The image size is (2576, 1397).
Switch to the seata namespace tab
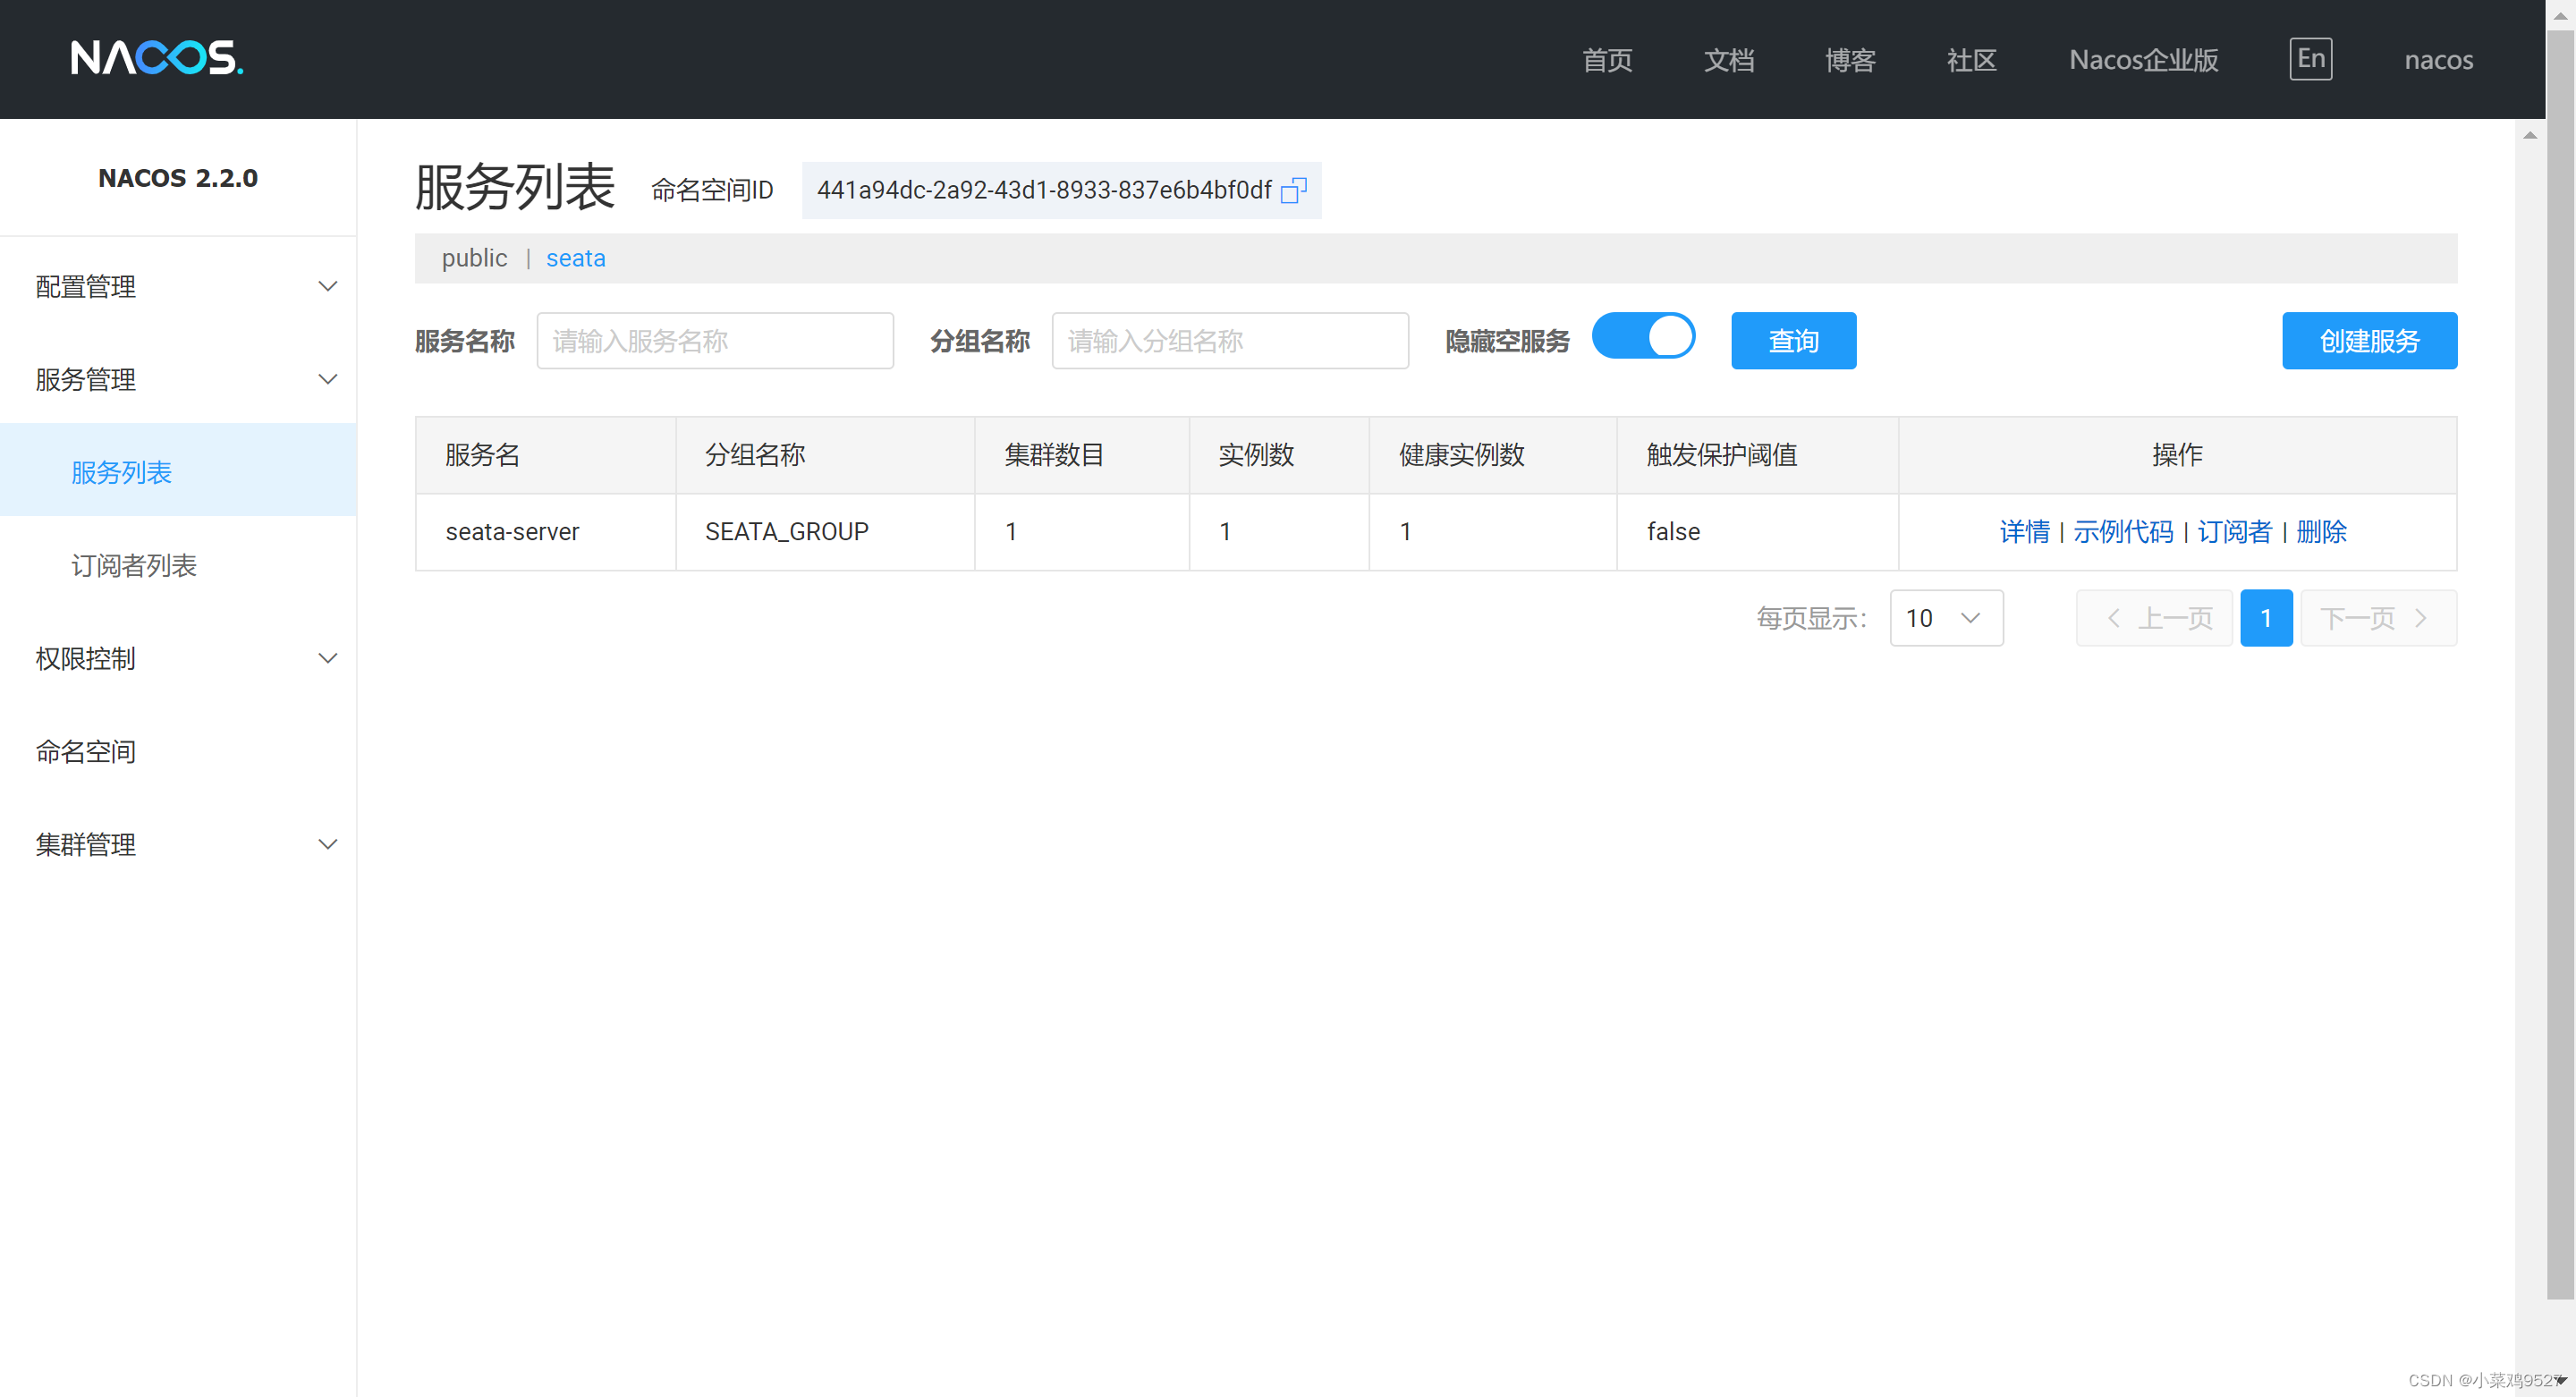tap(575, 258)
